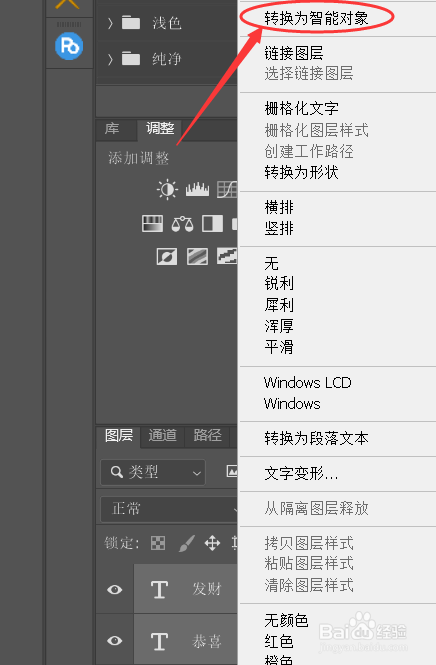The width and height of the screenshot is (436, 665).
Task: Click 栅格化图层样式 menu entry
Action: click(316, 130)
